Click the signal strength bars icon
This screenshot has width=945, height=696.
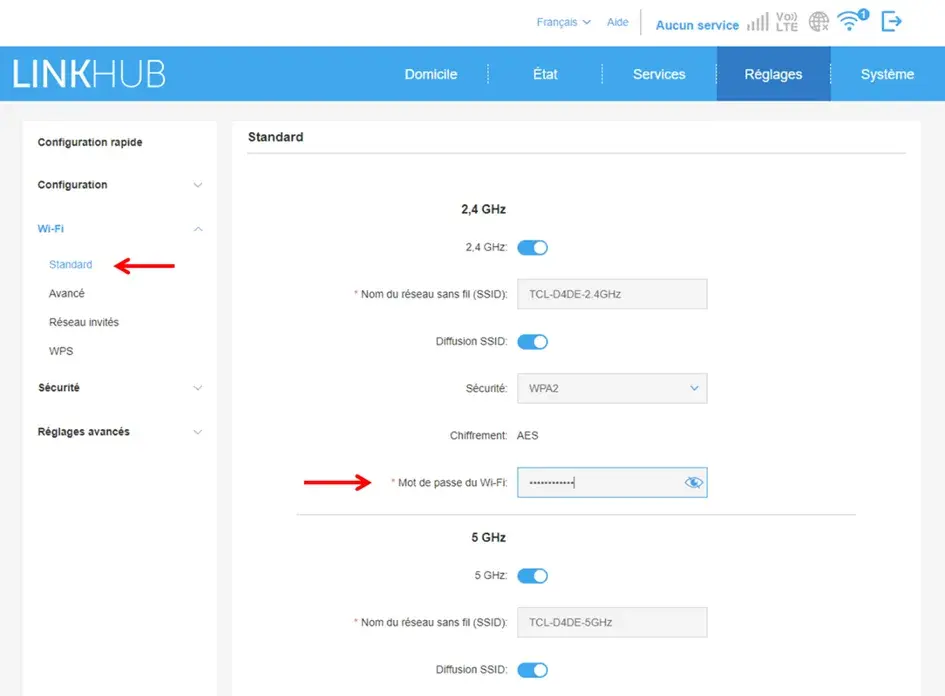tap(757, 22)
